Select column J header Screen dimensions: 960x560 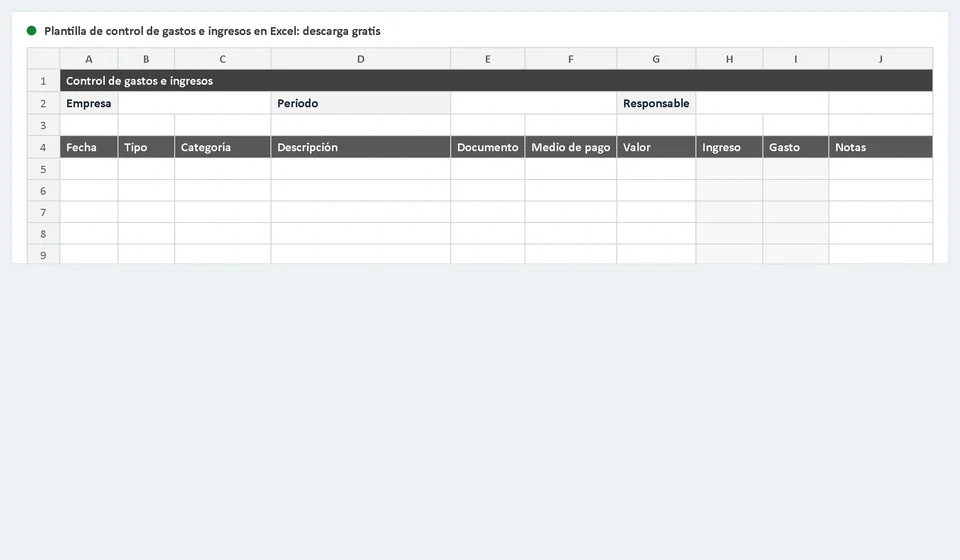(x=881, y=59)
